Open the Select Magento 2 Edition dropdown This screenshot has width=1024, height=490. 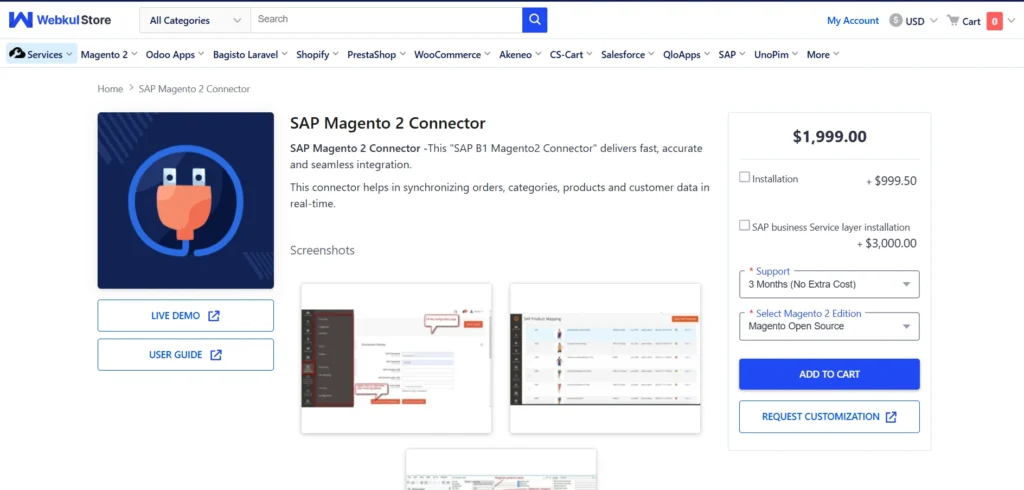click(x=829, y=326)
